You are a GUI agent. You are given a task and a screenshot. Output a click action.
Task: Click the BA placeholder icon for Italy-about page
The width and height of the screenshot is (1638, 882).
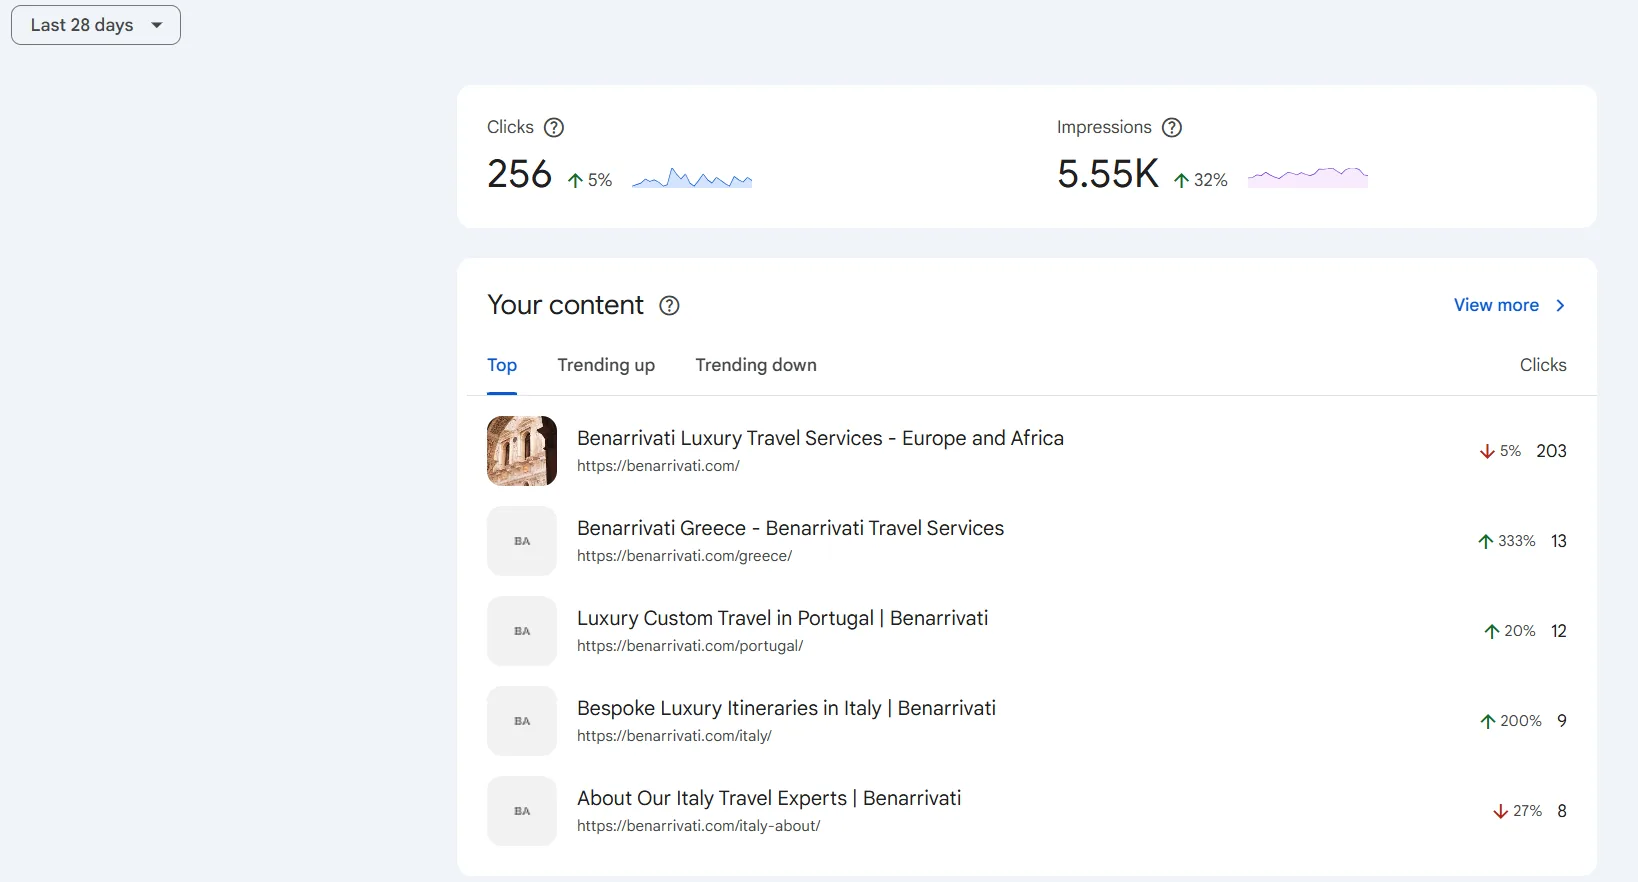pos(522,811)
